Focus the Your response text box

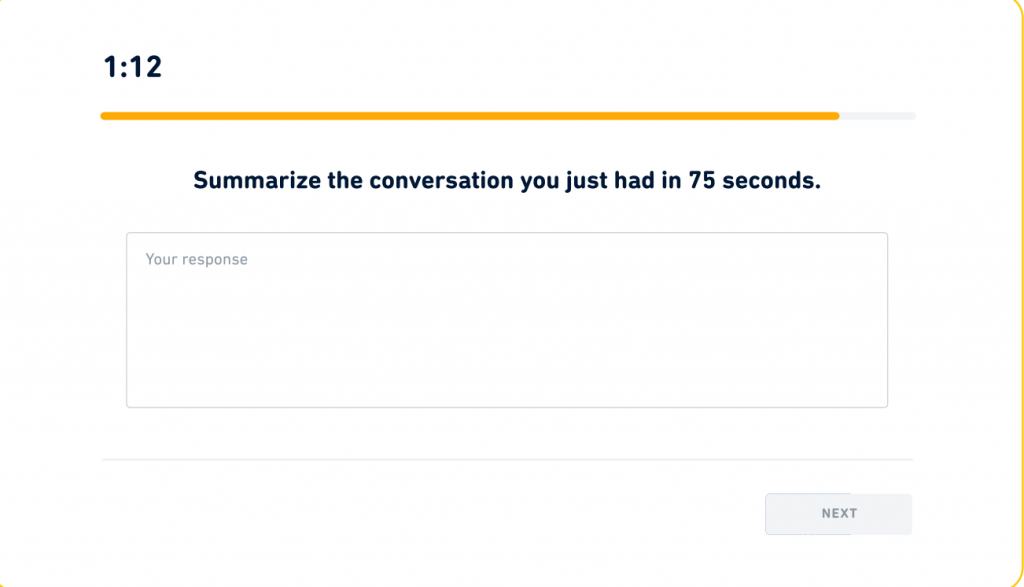pos(506,320)
